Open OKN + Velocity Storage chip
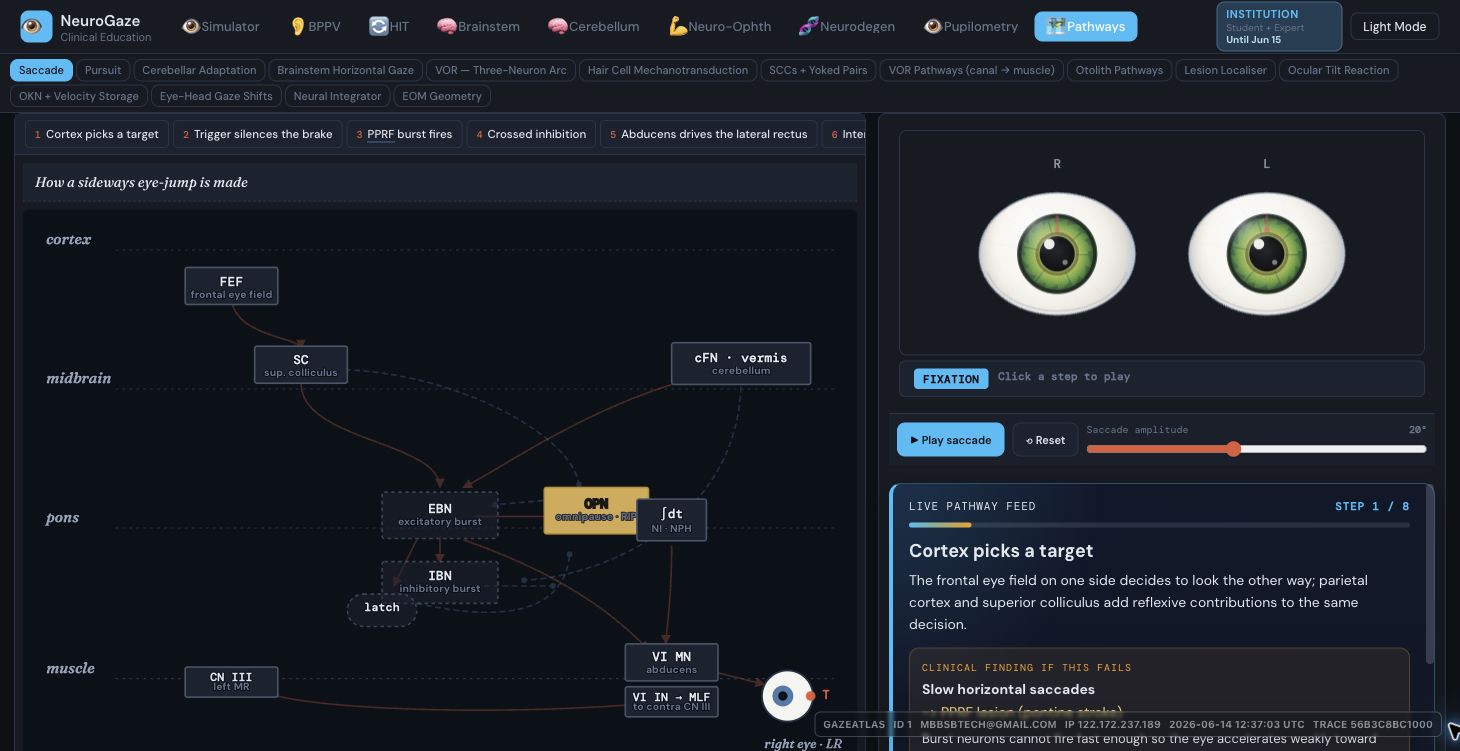The image size is (1460, 751). coord(79,96)
